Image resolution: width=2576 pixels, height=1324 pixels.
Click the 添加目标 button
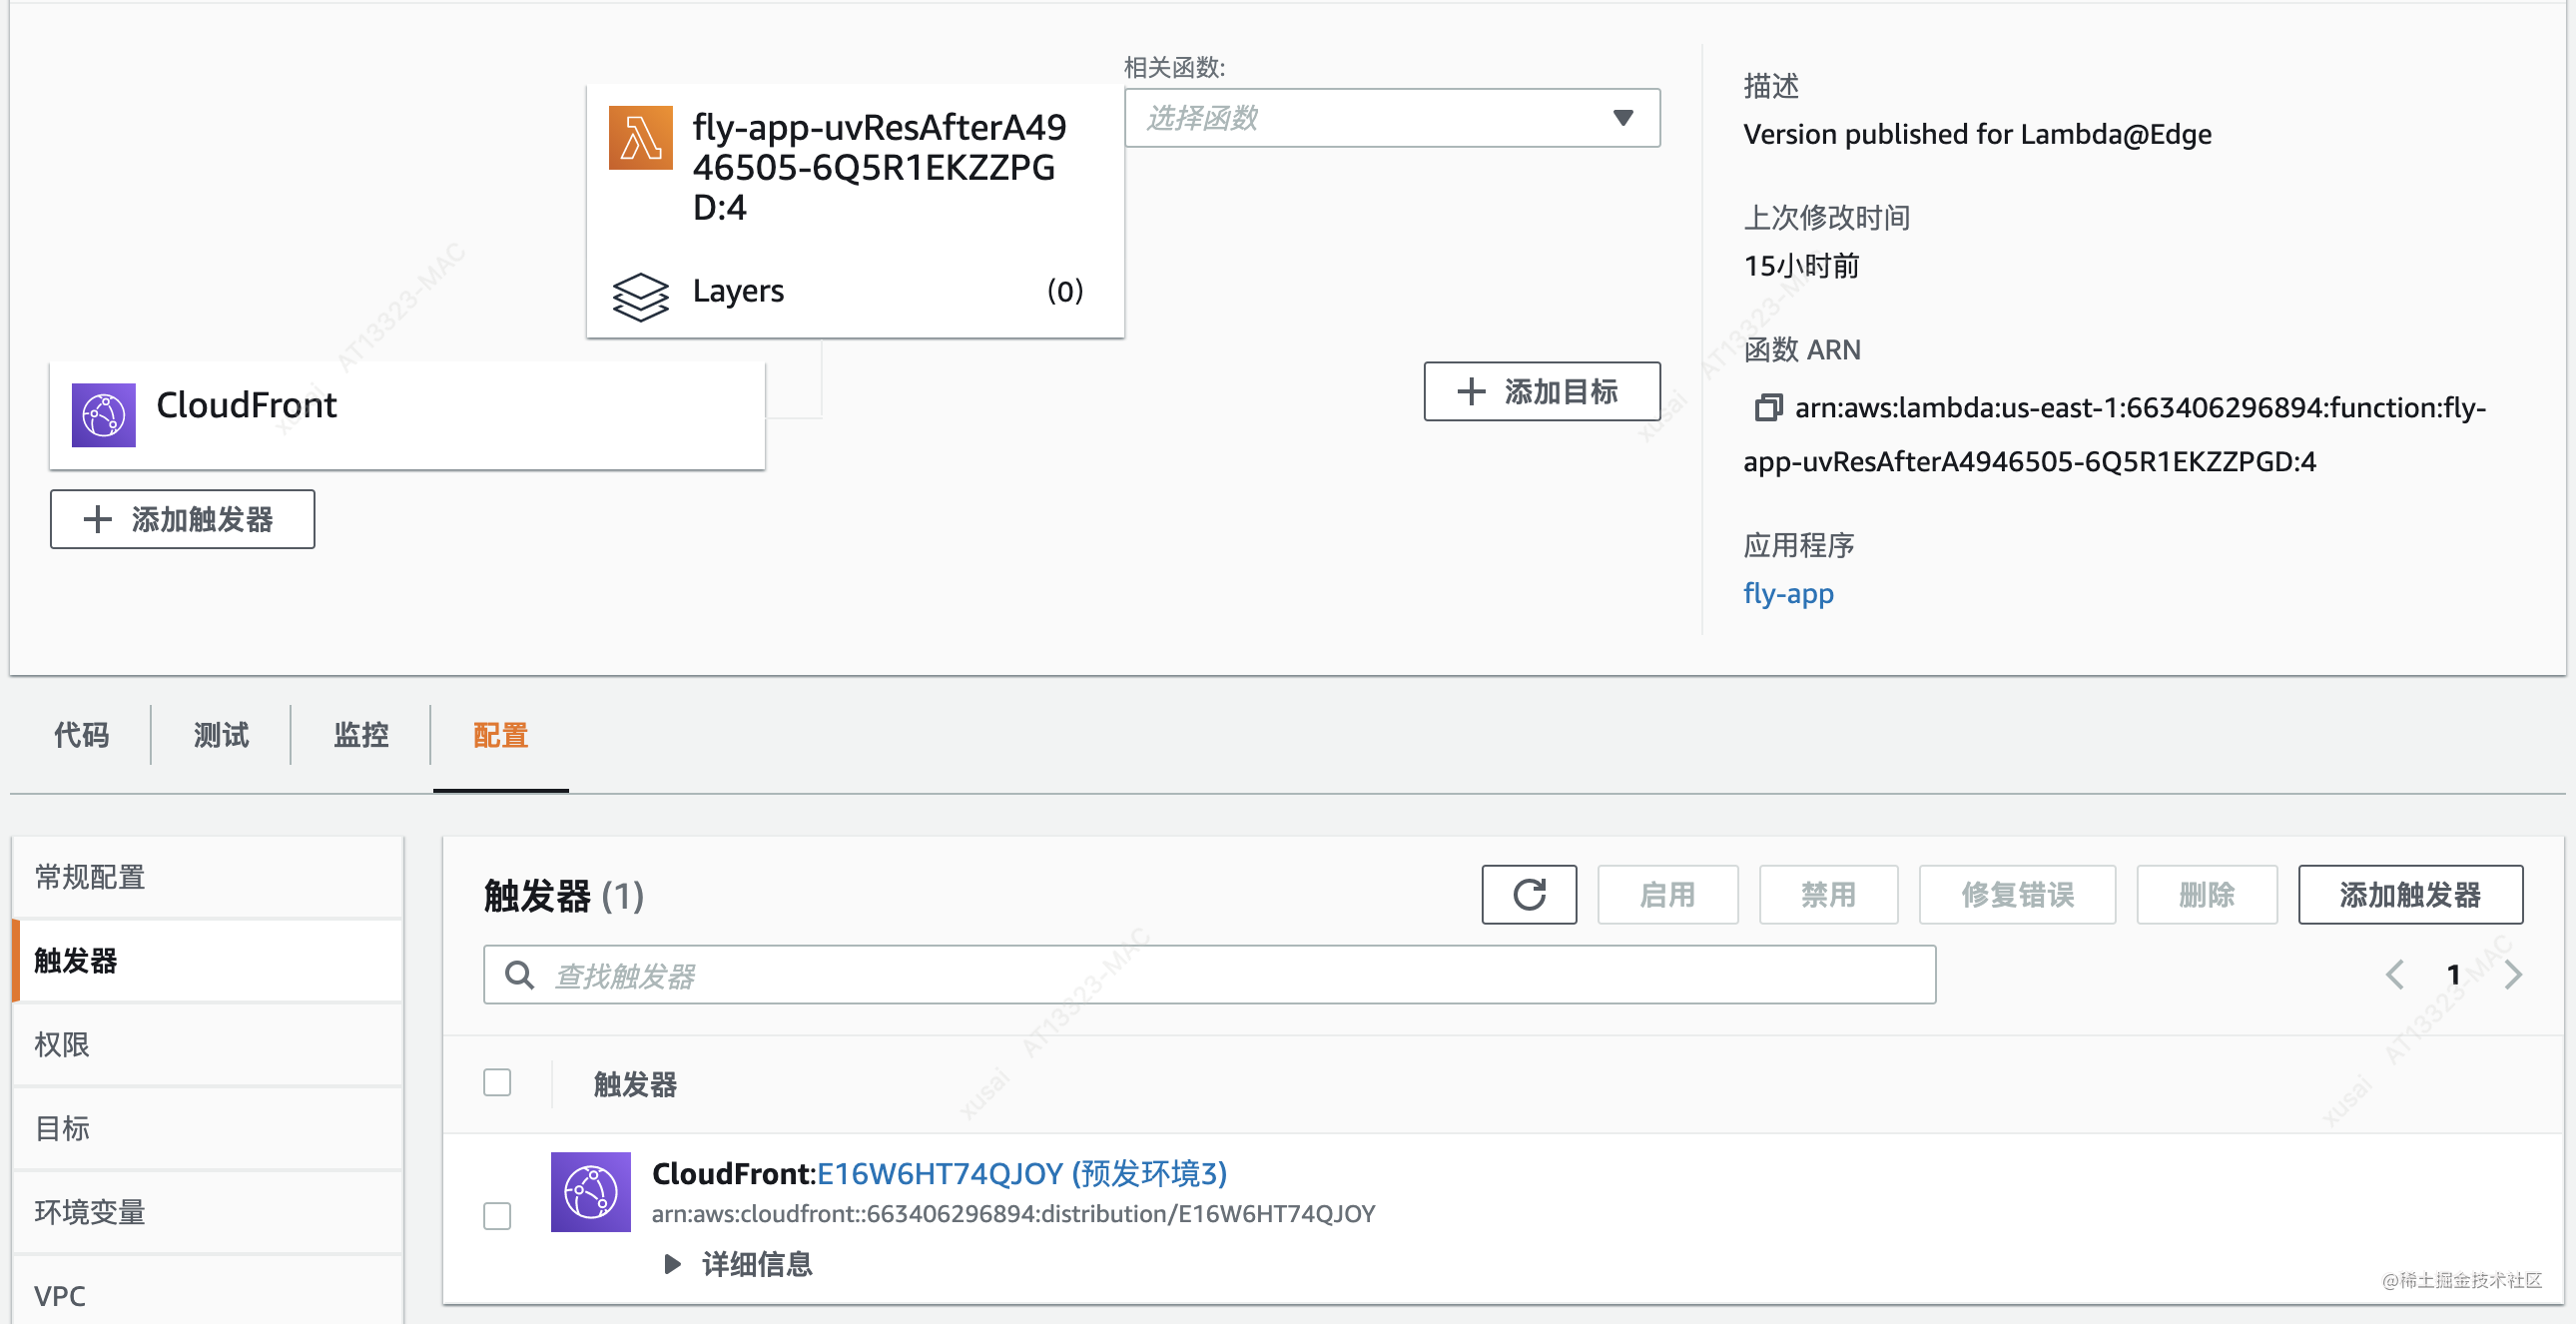coord(1541,391)
